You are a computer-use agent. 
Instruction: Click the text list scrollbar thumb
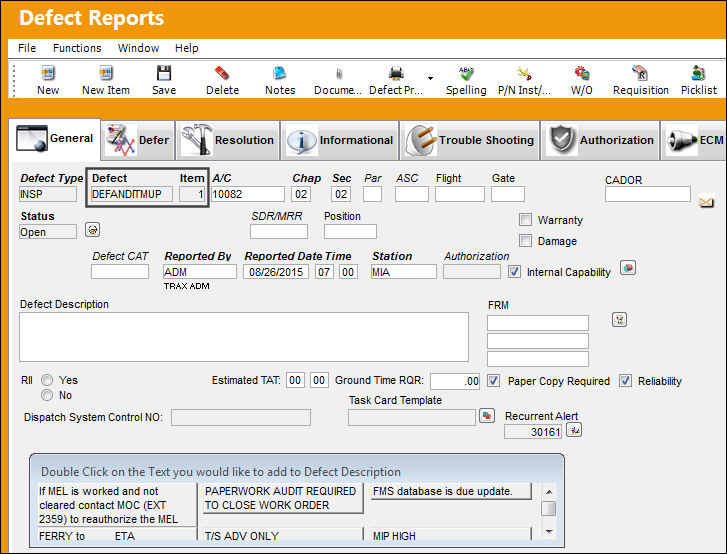click(549, 508)
